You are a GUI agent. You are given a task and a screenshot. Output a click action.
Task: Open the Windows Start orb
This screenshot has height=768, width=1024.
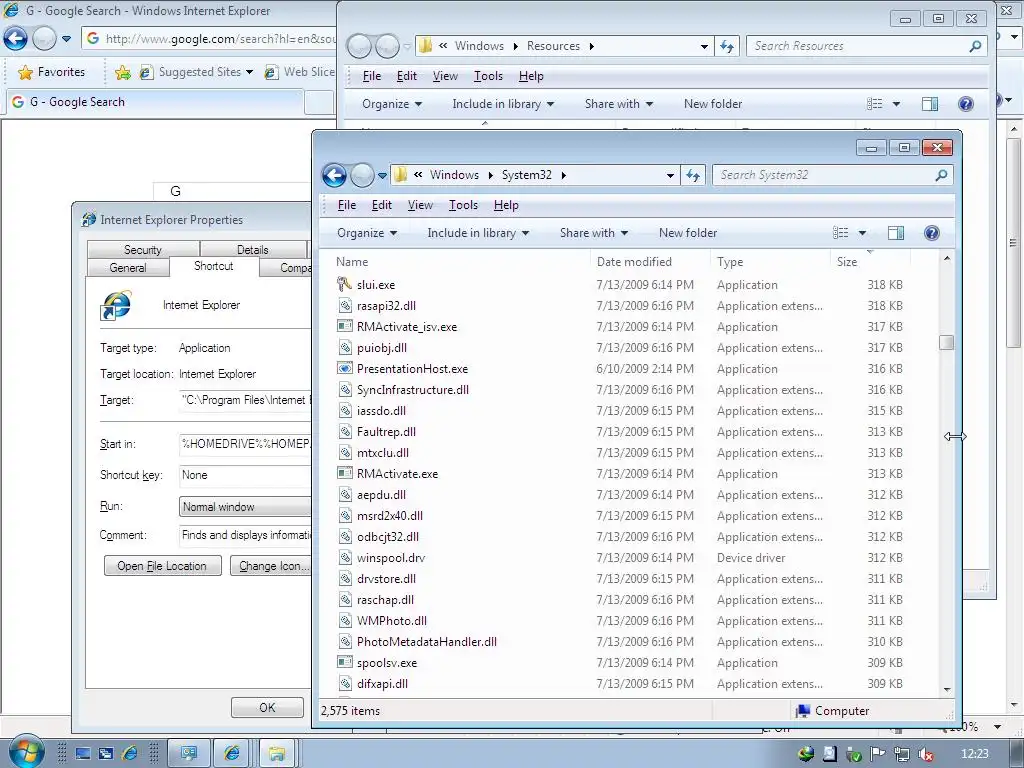pos(25,751)
